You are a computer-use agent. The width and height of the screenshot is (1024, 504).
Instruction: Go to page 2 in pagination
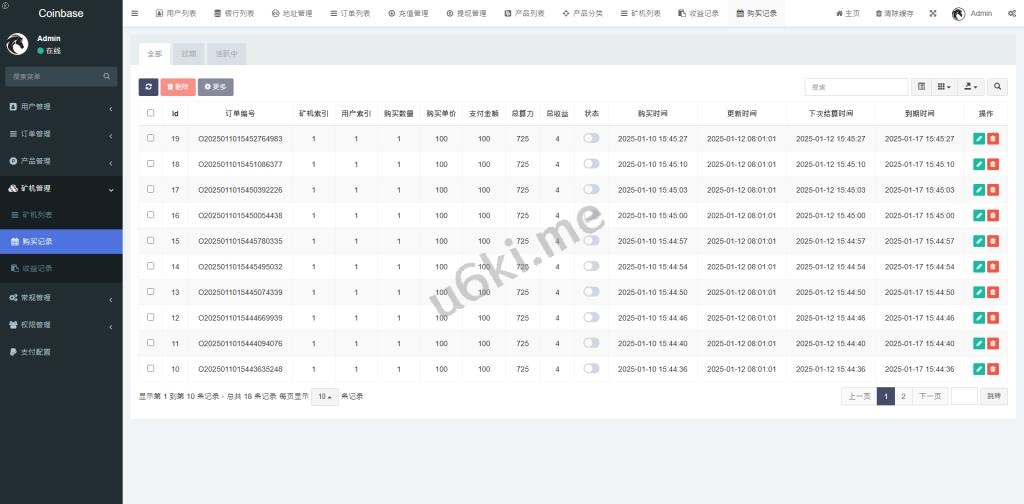tap(903, 396)
